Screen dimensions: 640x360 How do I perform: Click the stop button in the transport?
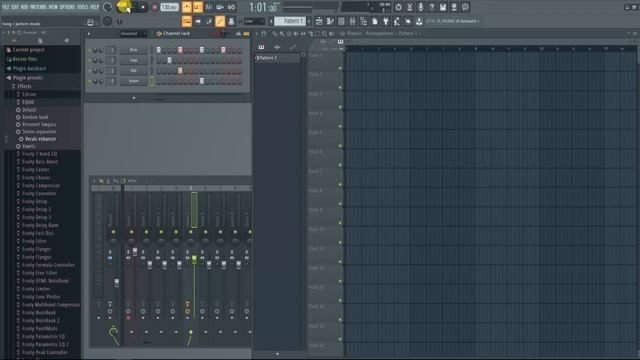pos(143,7)
